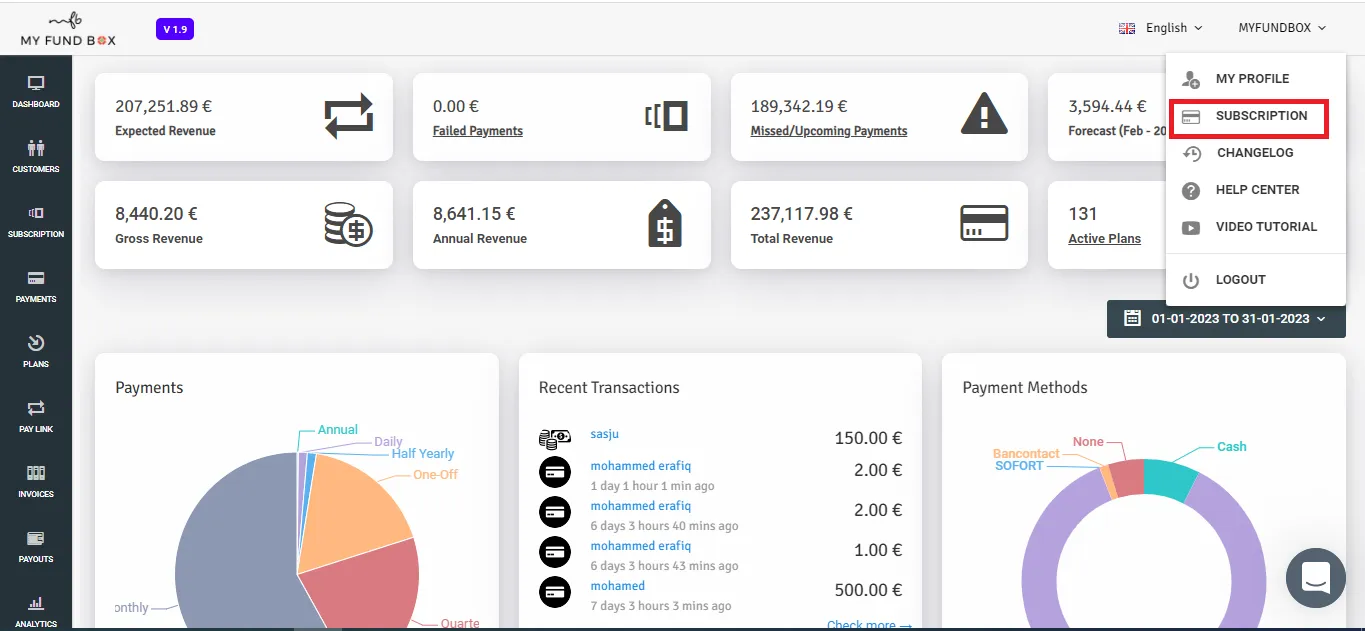The height and width of the screenshot is (631, 1365).
Task: Click the Bancontact label in Payment Methods chart
Action: tap(1026, 454)
